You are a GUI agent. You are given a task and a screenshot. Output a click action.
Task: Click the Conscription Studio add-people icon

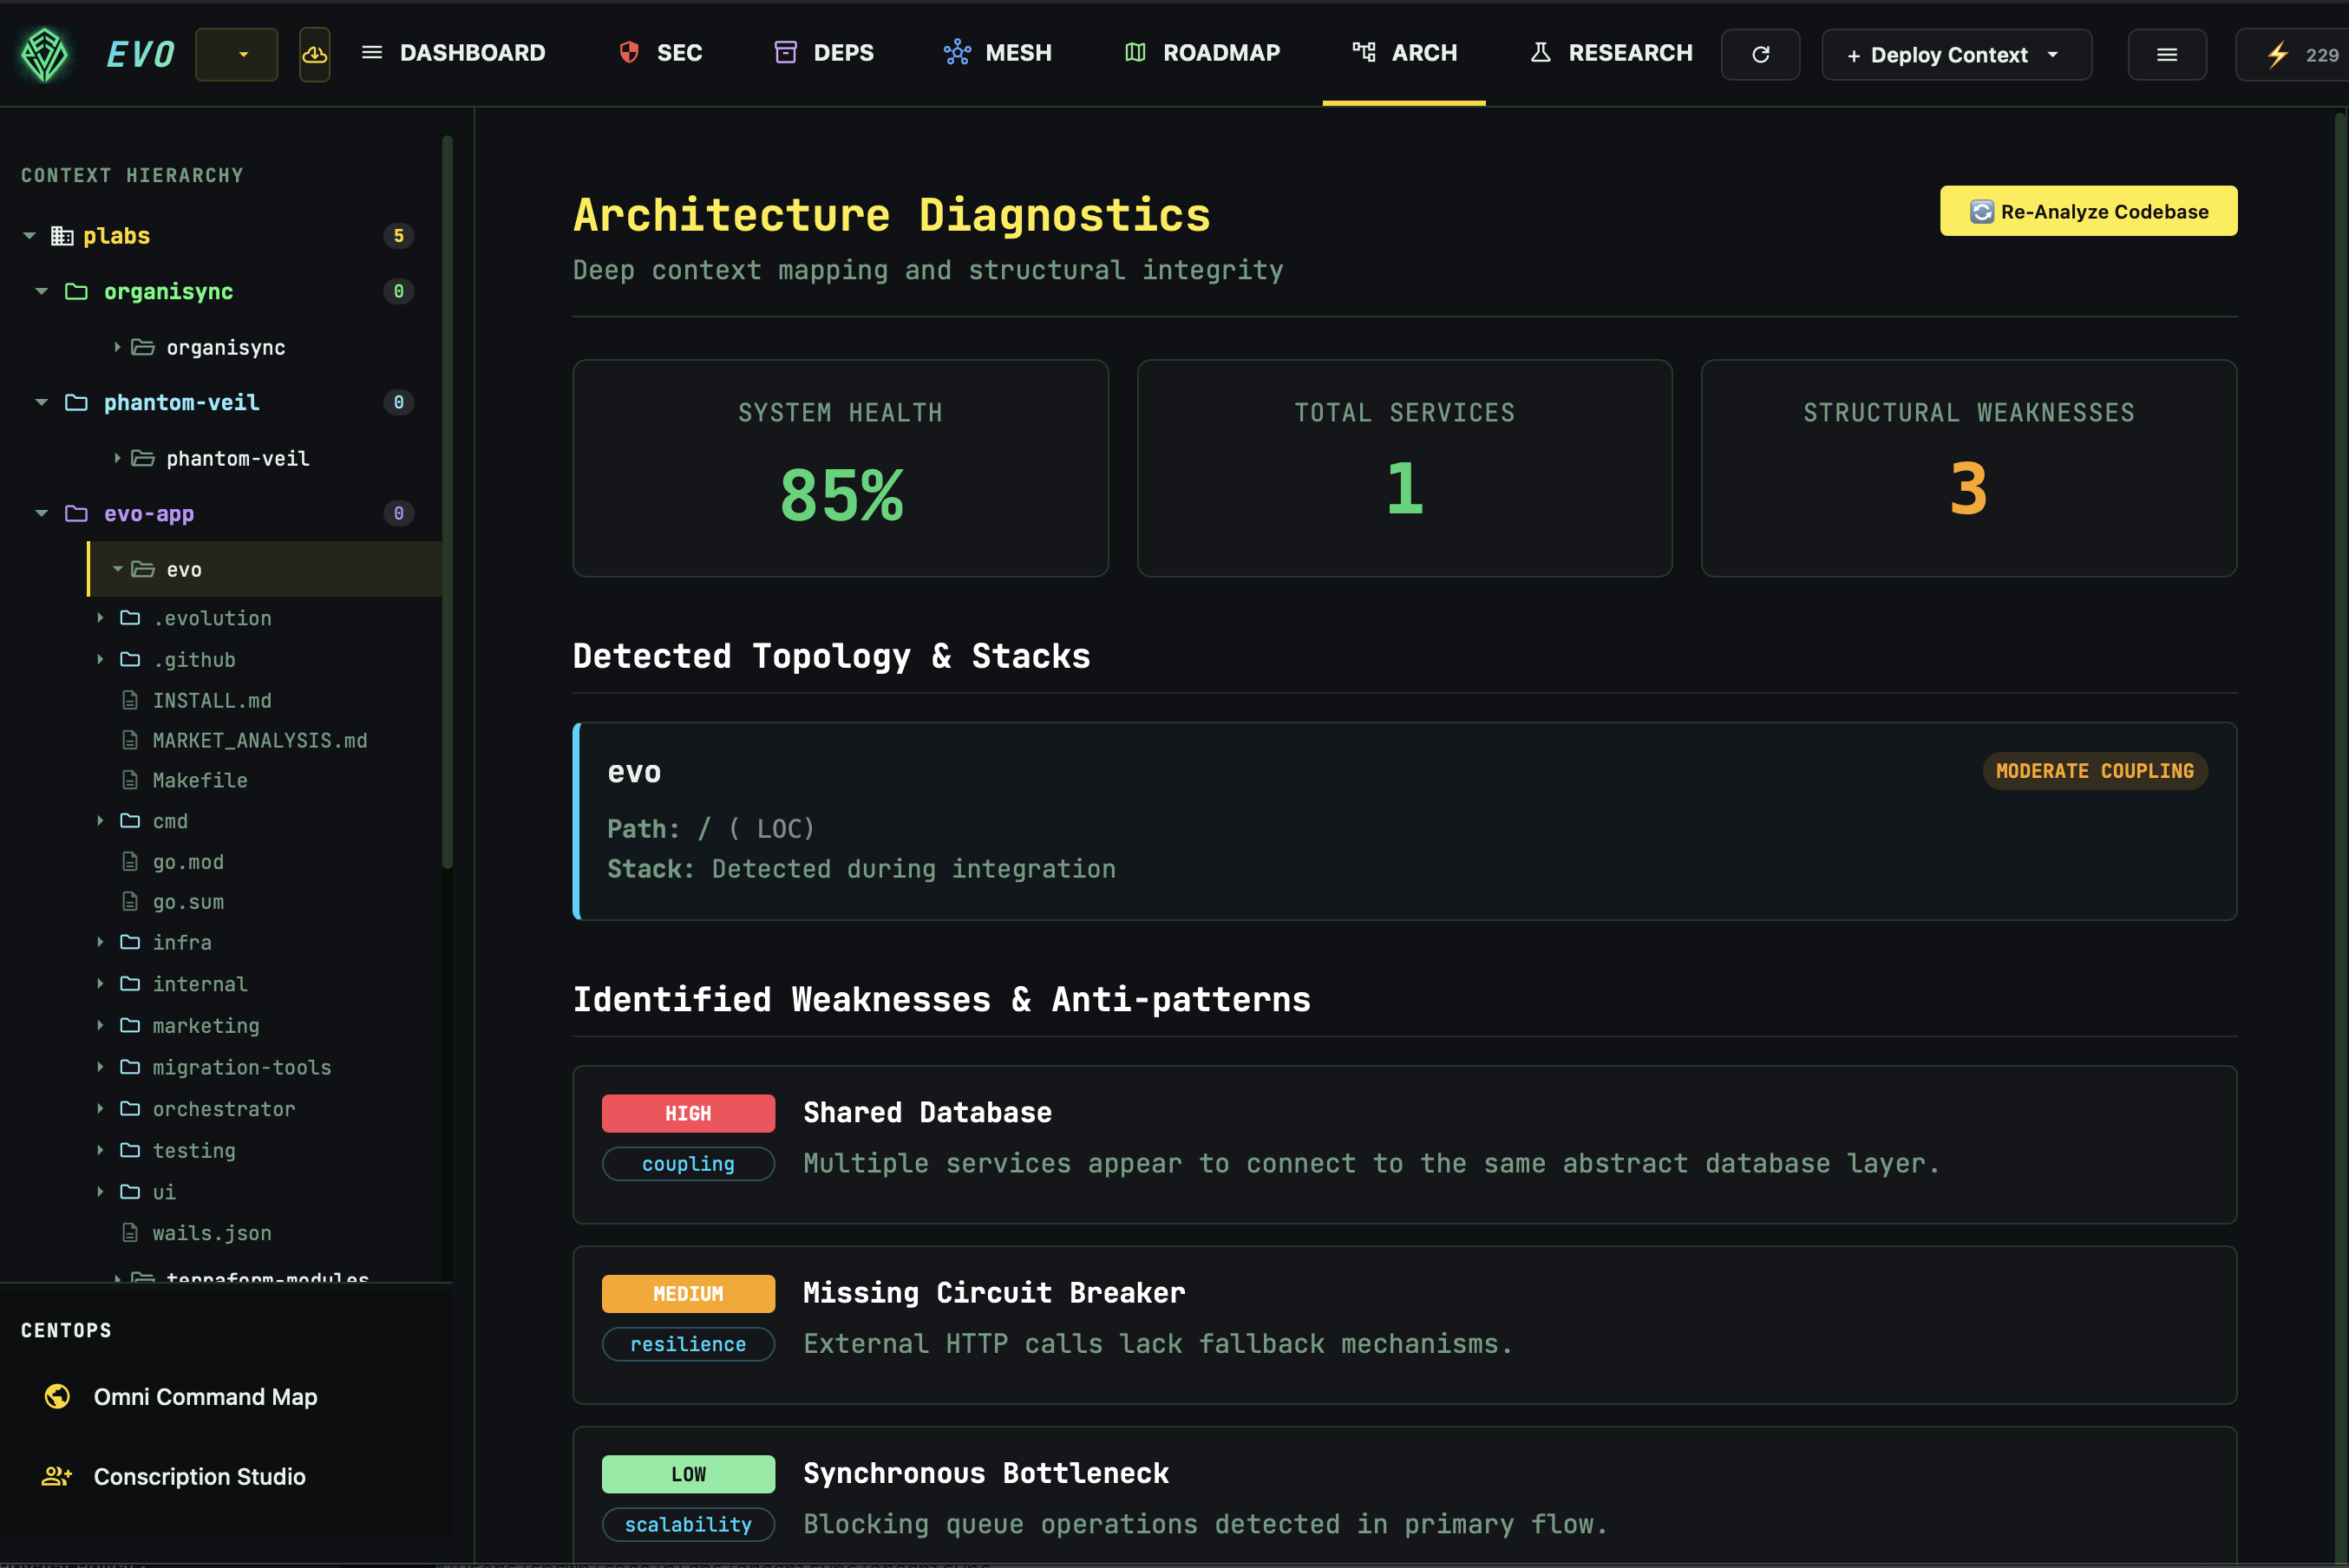coord(57,1476)
